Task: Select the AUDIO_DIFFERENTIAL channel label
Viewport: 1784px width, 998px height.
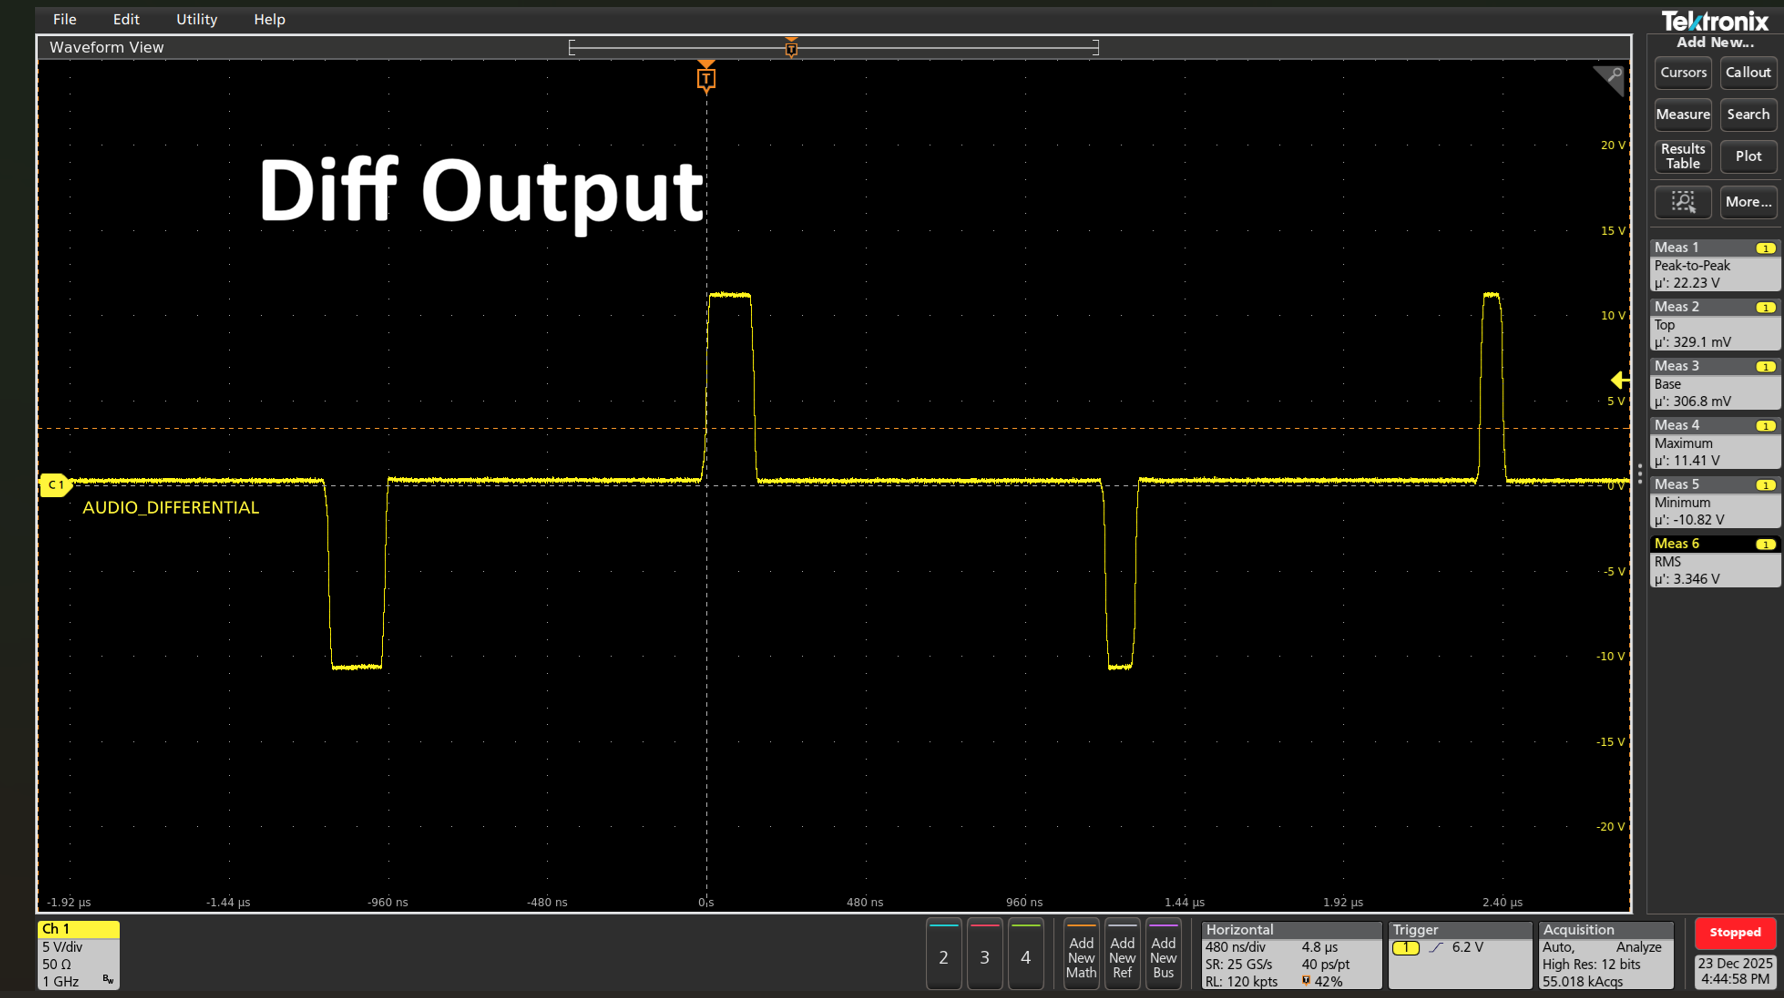Action: click(171, 508)
